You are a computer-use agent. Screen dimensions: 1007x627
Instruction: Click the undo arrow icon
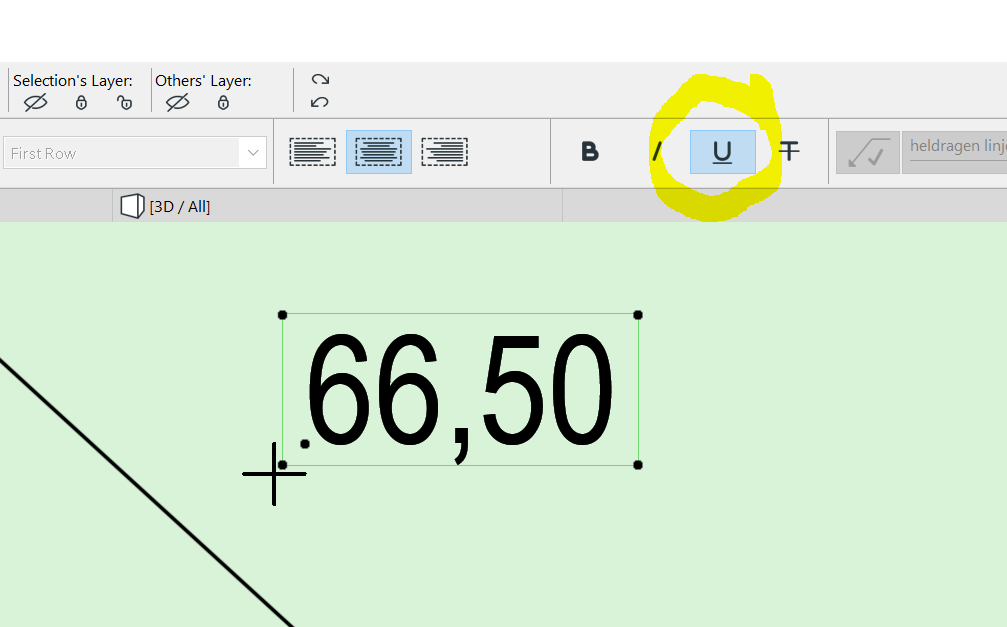[x=320, y=102]
